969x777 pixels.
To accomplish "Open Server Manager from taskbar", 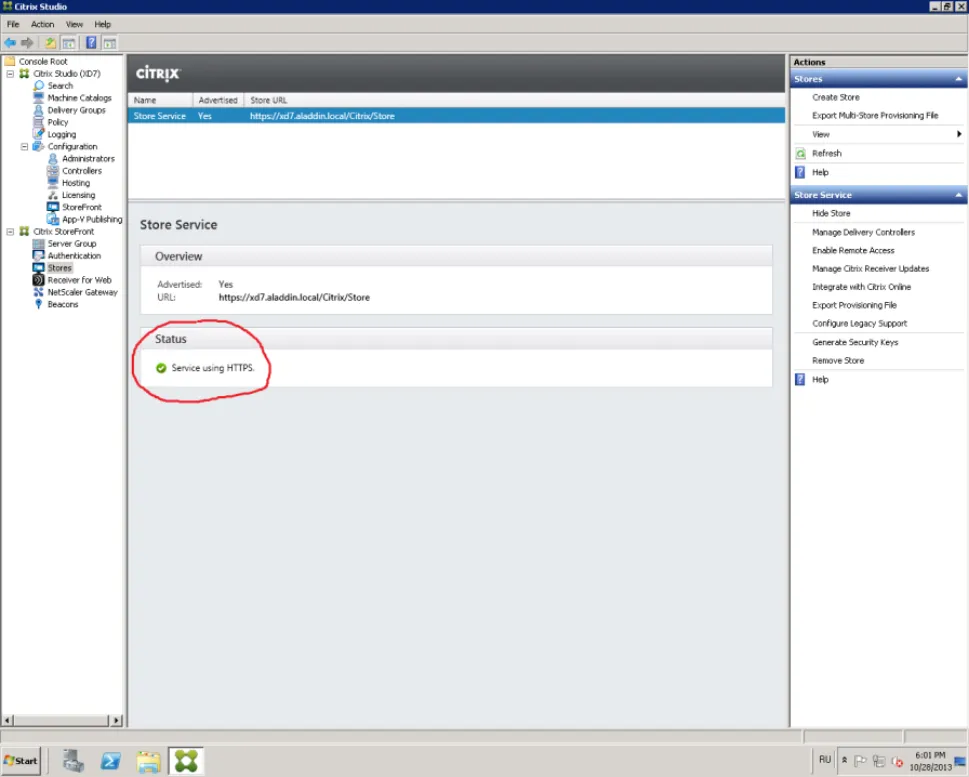I will click(74, 761).
